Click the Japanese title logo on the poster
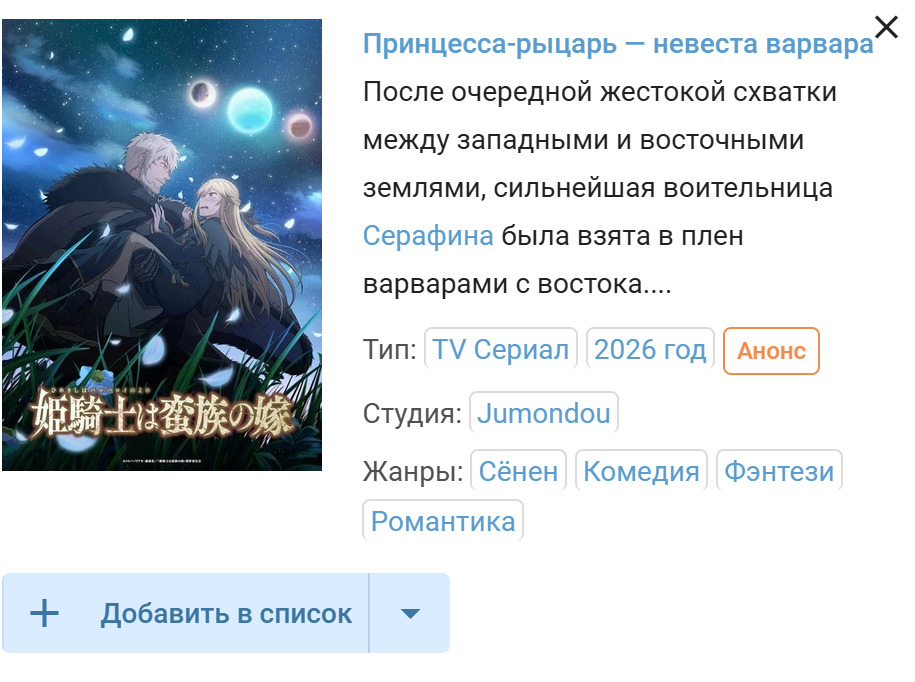 coord(160,415)
